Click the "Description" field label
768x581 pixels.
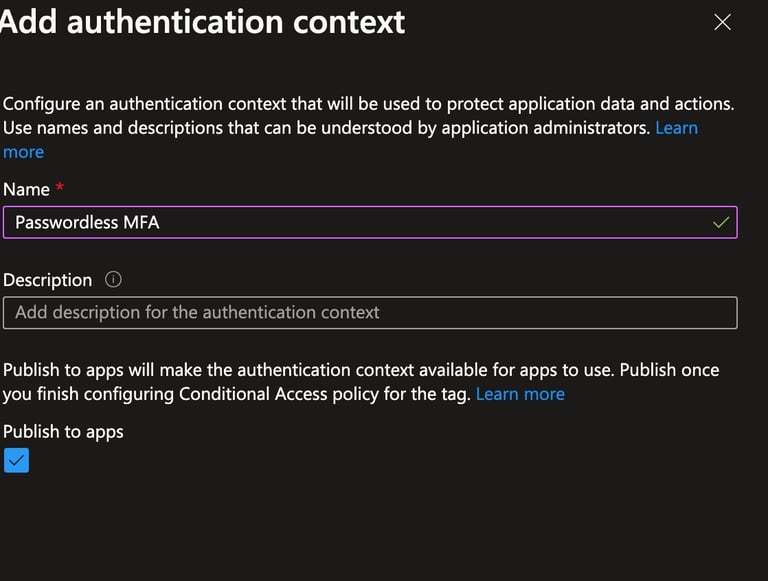(x=48, y=280)
